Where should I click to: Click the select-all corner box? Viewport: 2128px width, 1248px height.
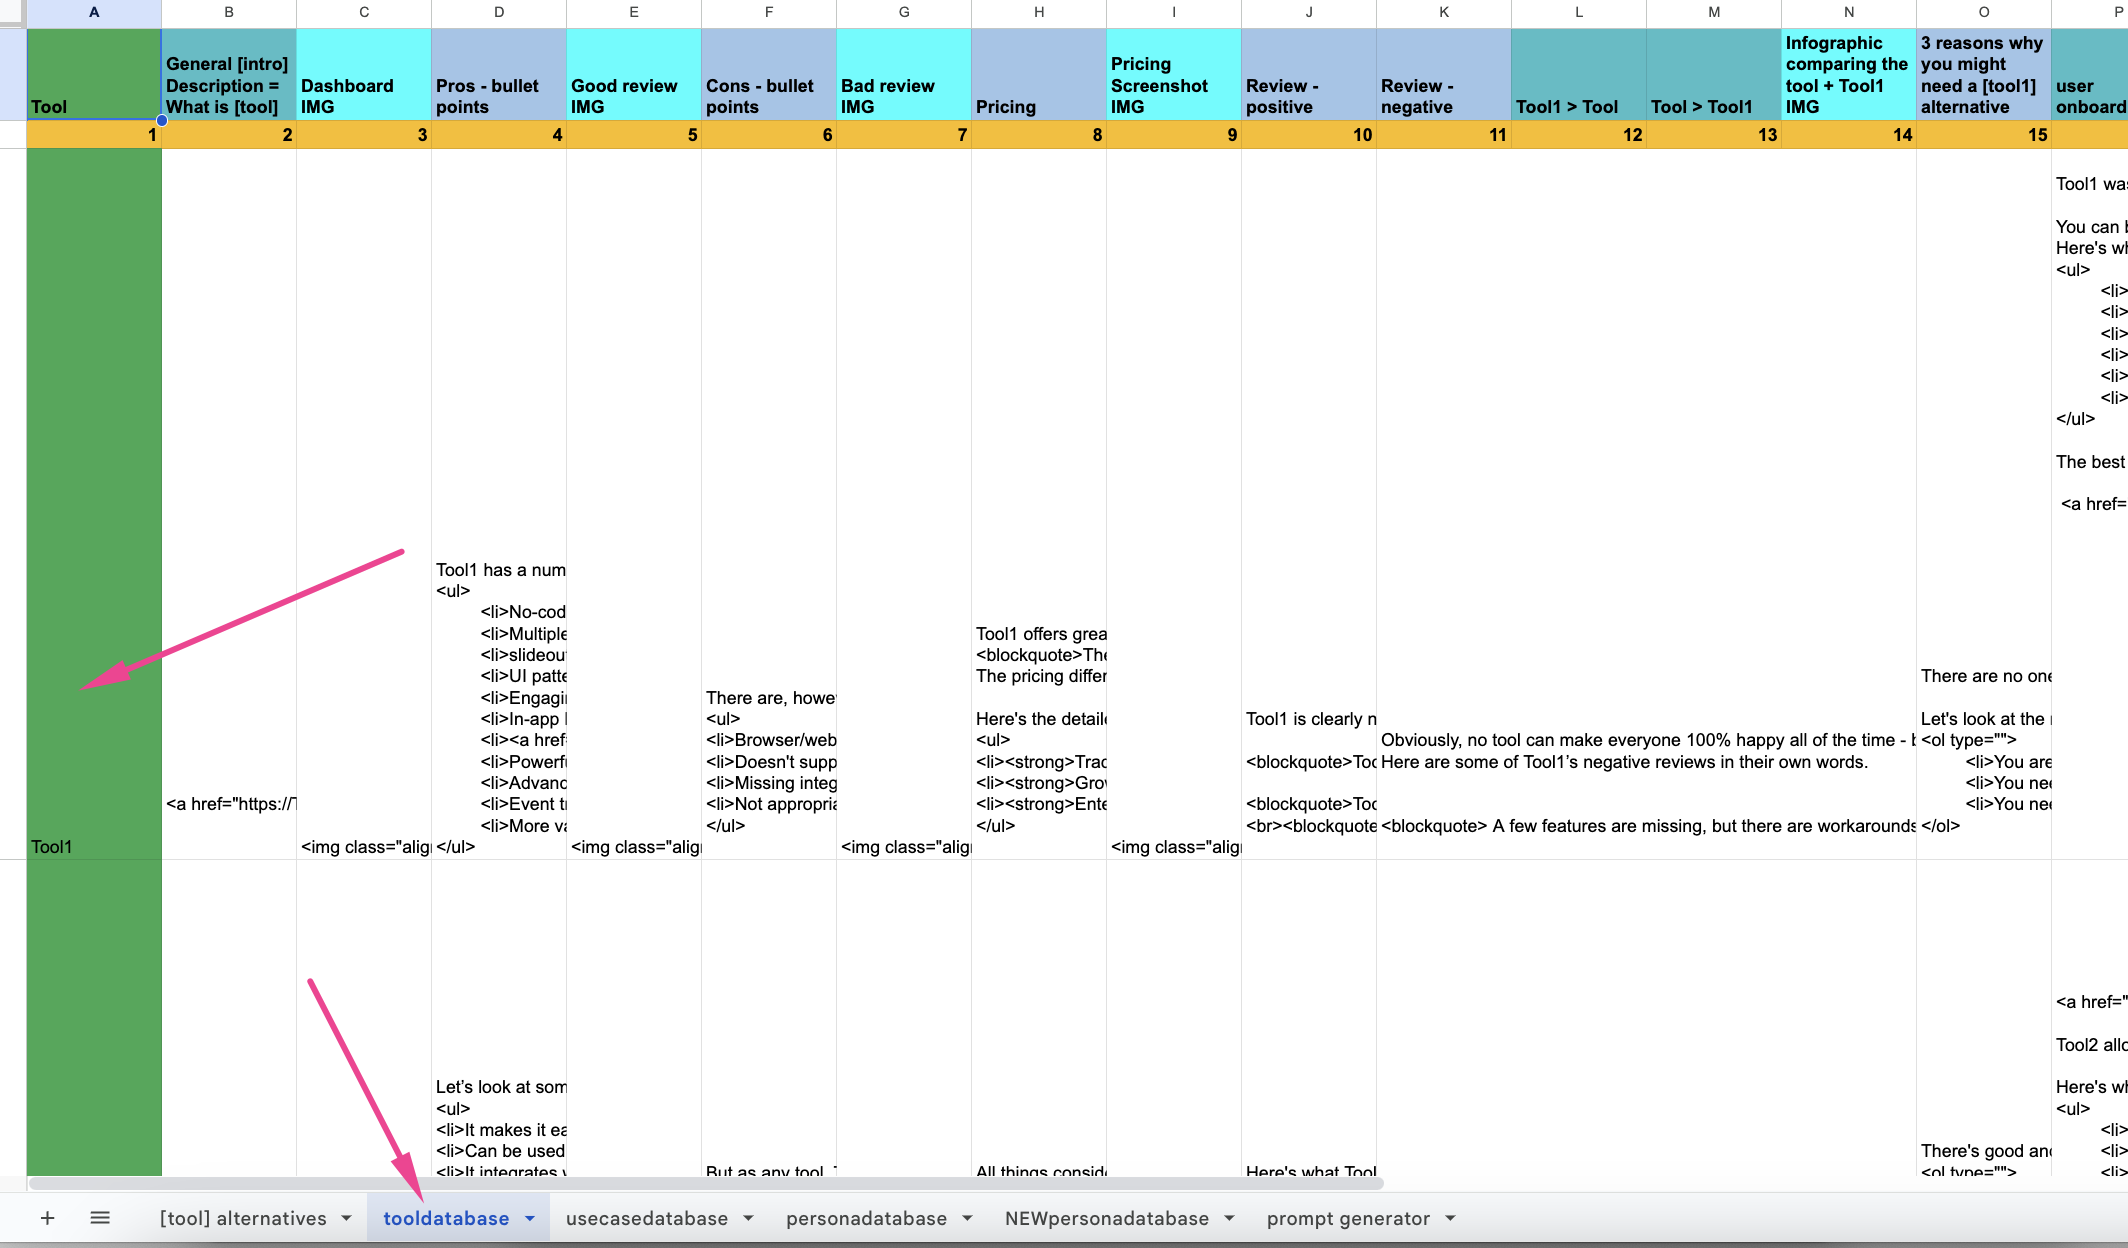12,13
